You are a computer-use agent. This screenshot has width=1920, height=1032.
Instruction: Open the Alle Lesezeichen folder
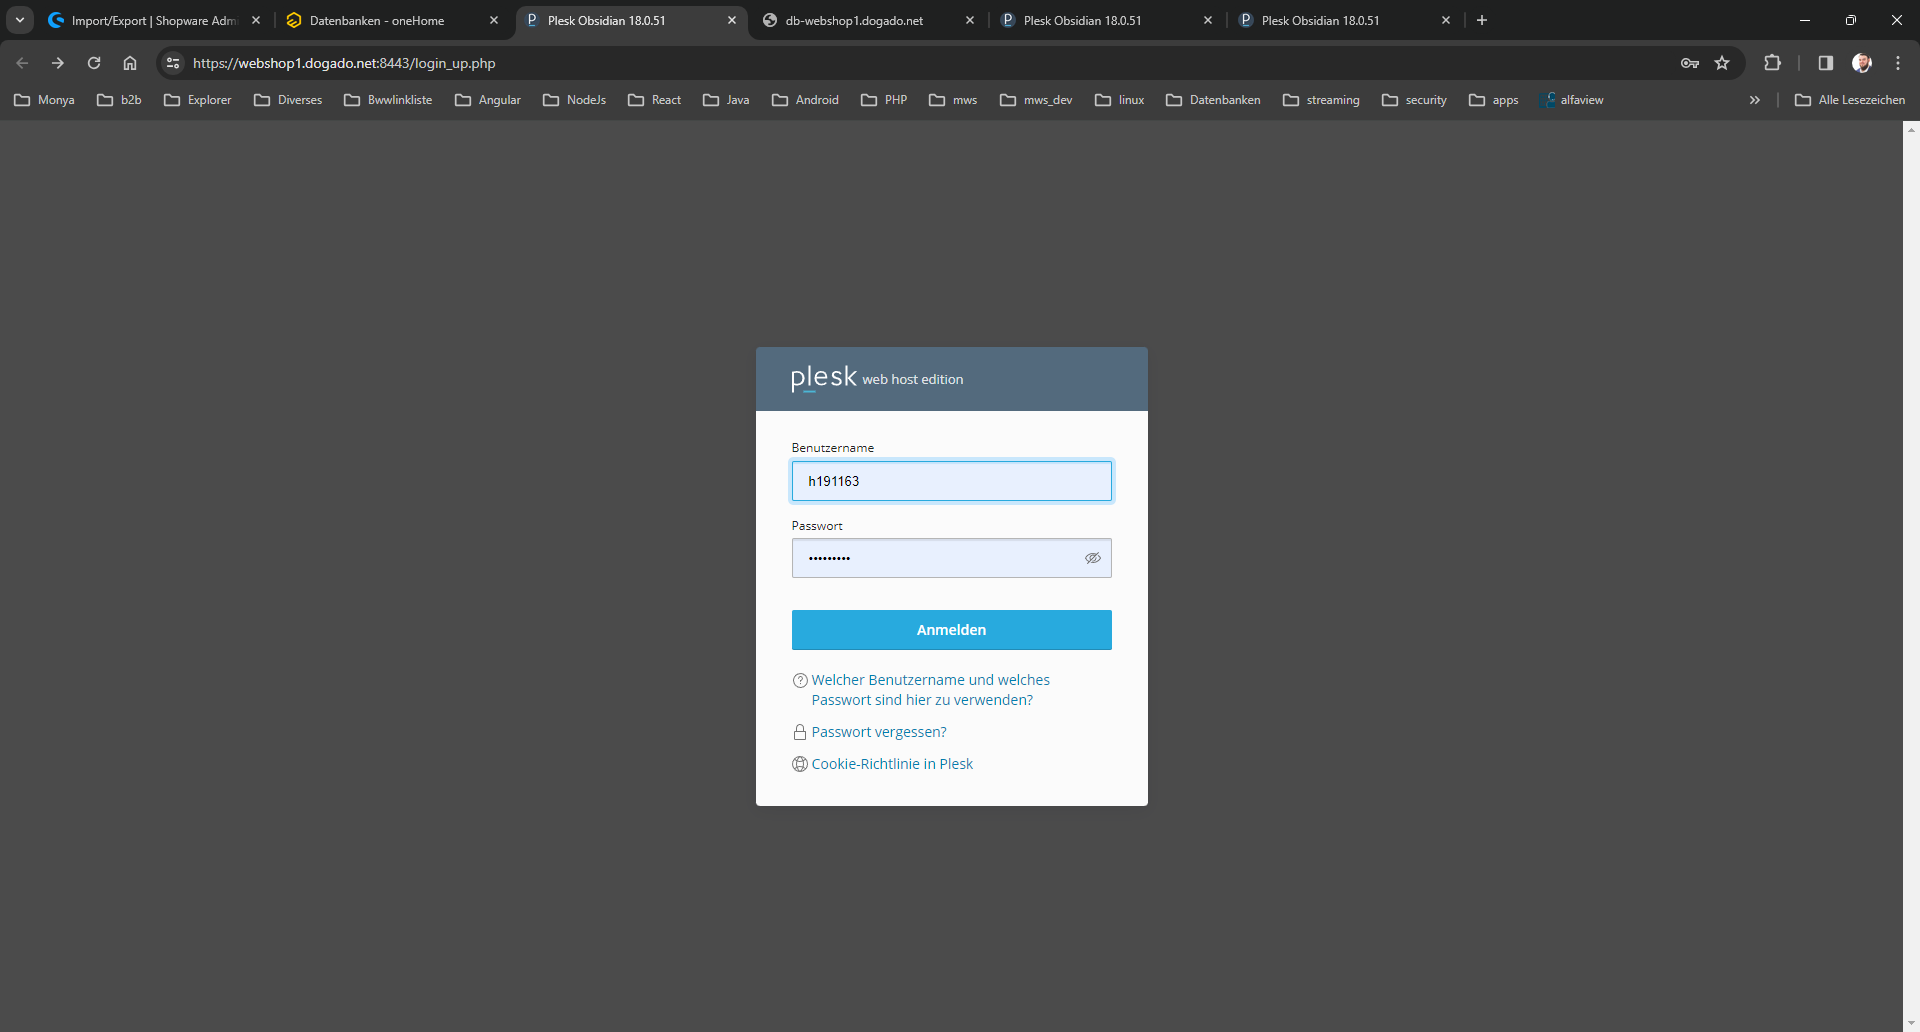tap(1850, 100)
